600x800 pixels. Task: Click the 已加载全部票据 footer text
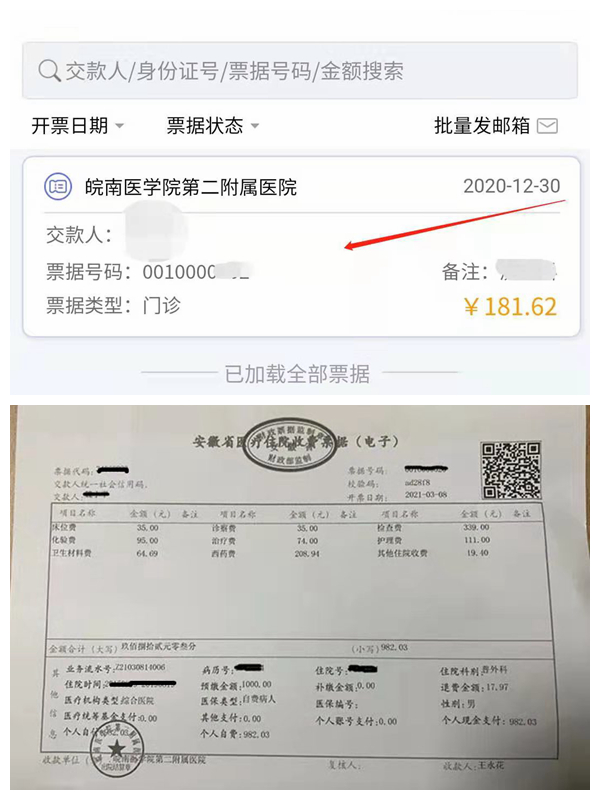[297, 374]
